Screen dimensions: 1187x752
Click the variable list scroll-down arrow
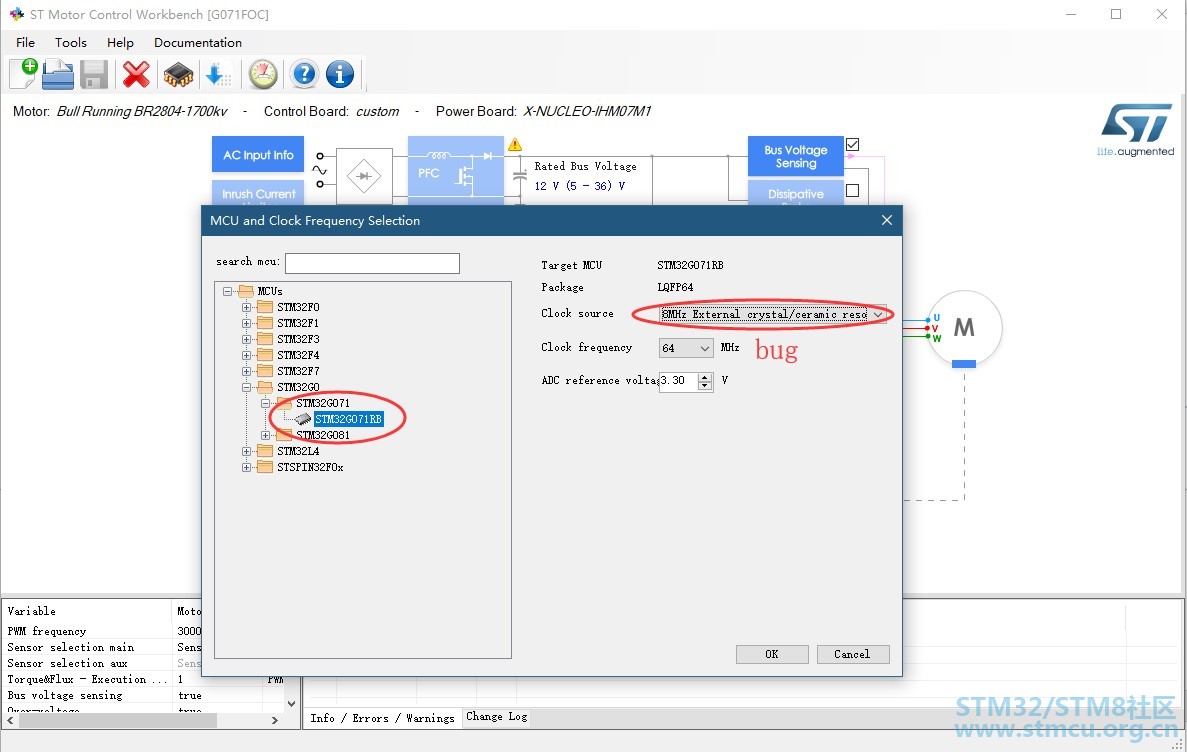291,704
